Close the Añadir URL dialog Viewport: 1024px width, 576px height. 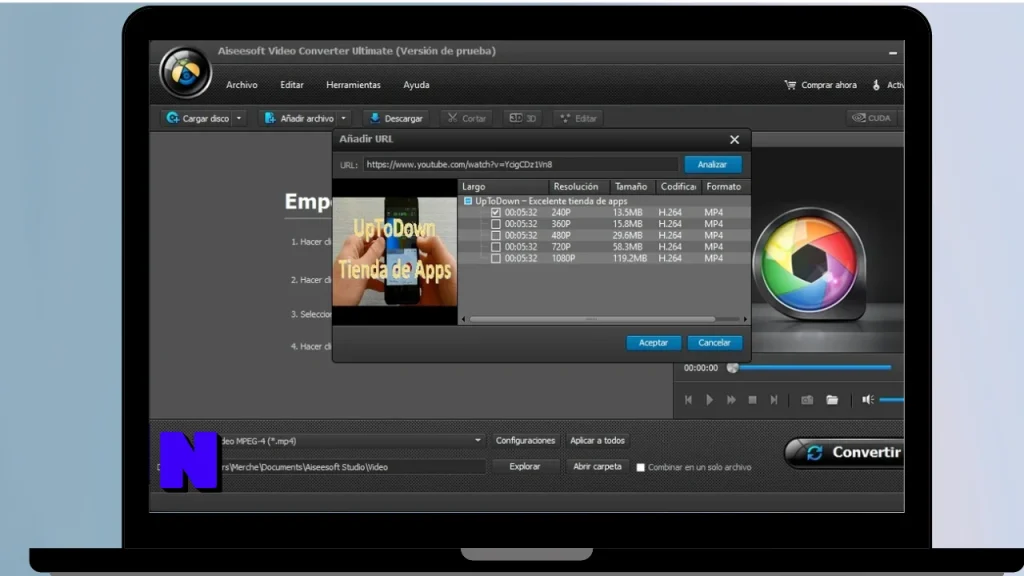(x=735, y=140)
